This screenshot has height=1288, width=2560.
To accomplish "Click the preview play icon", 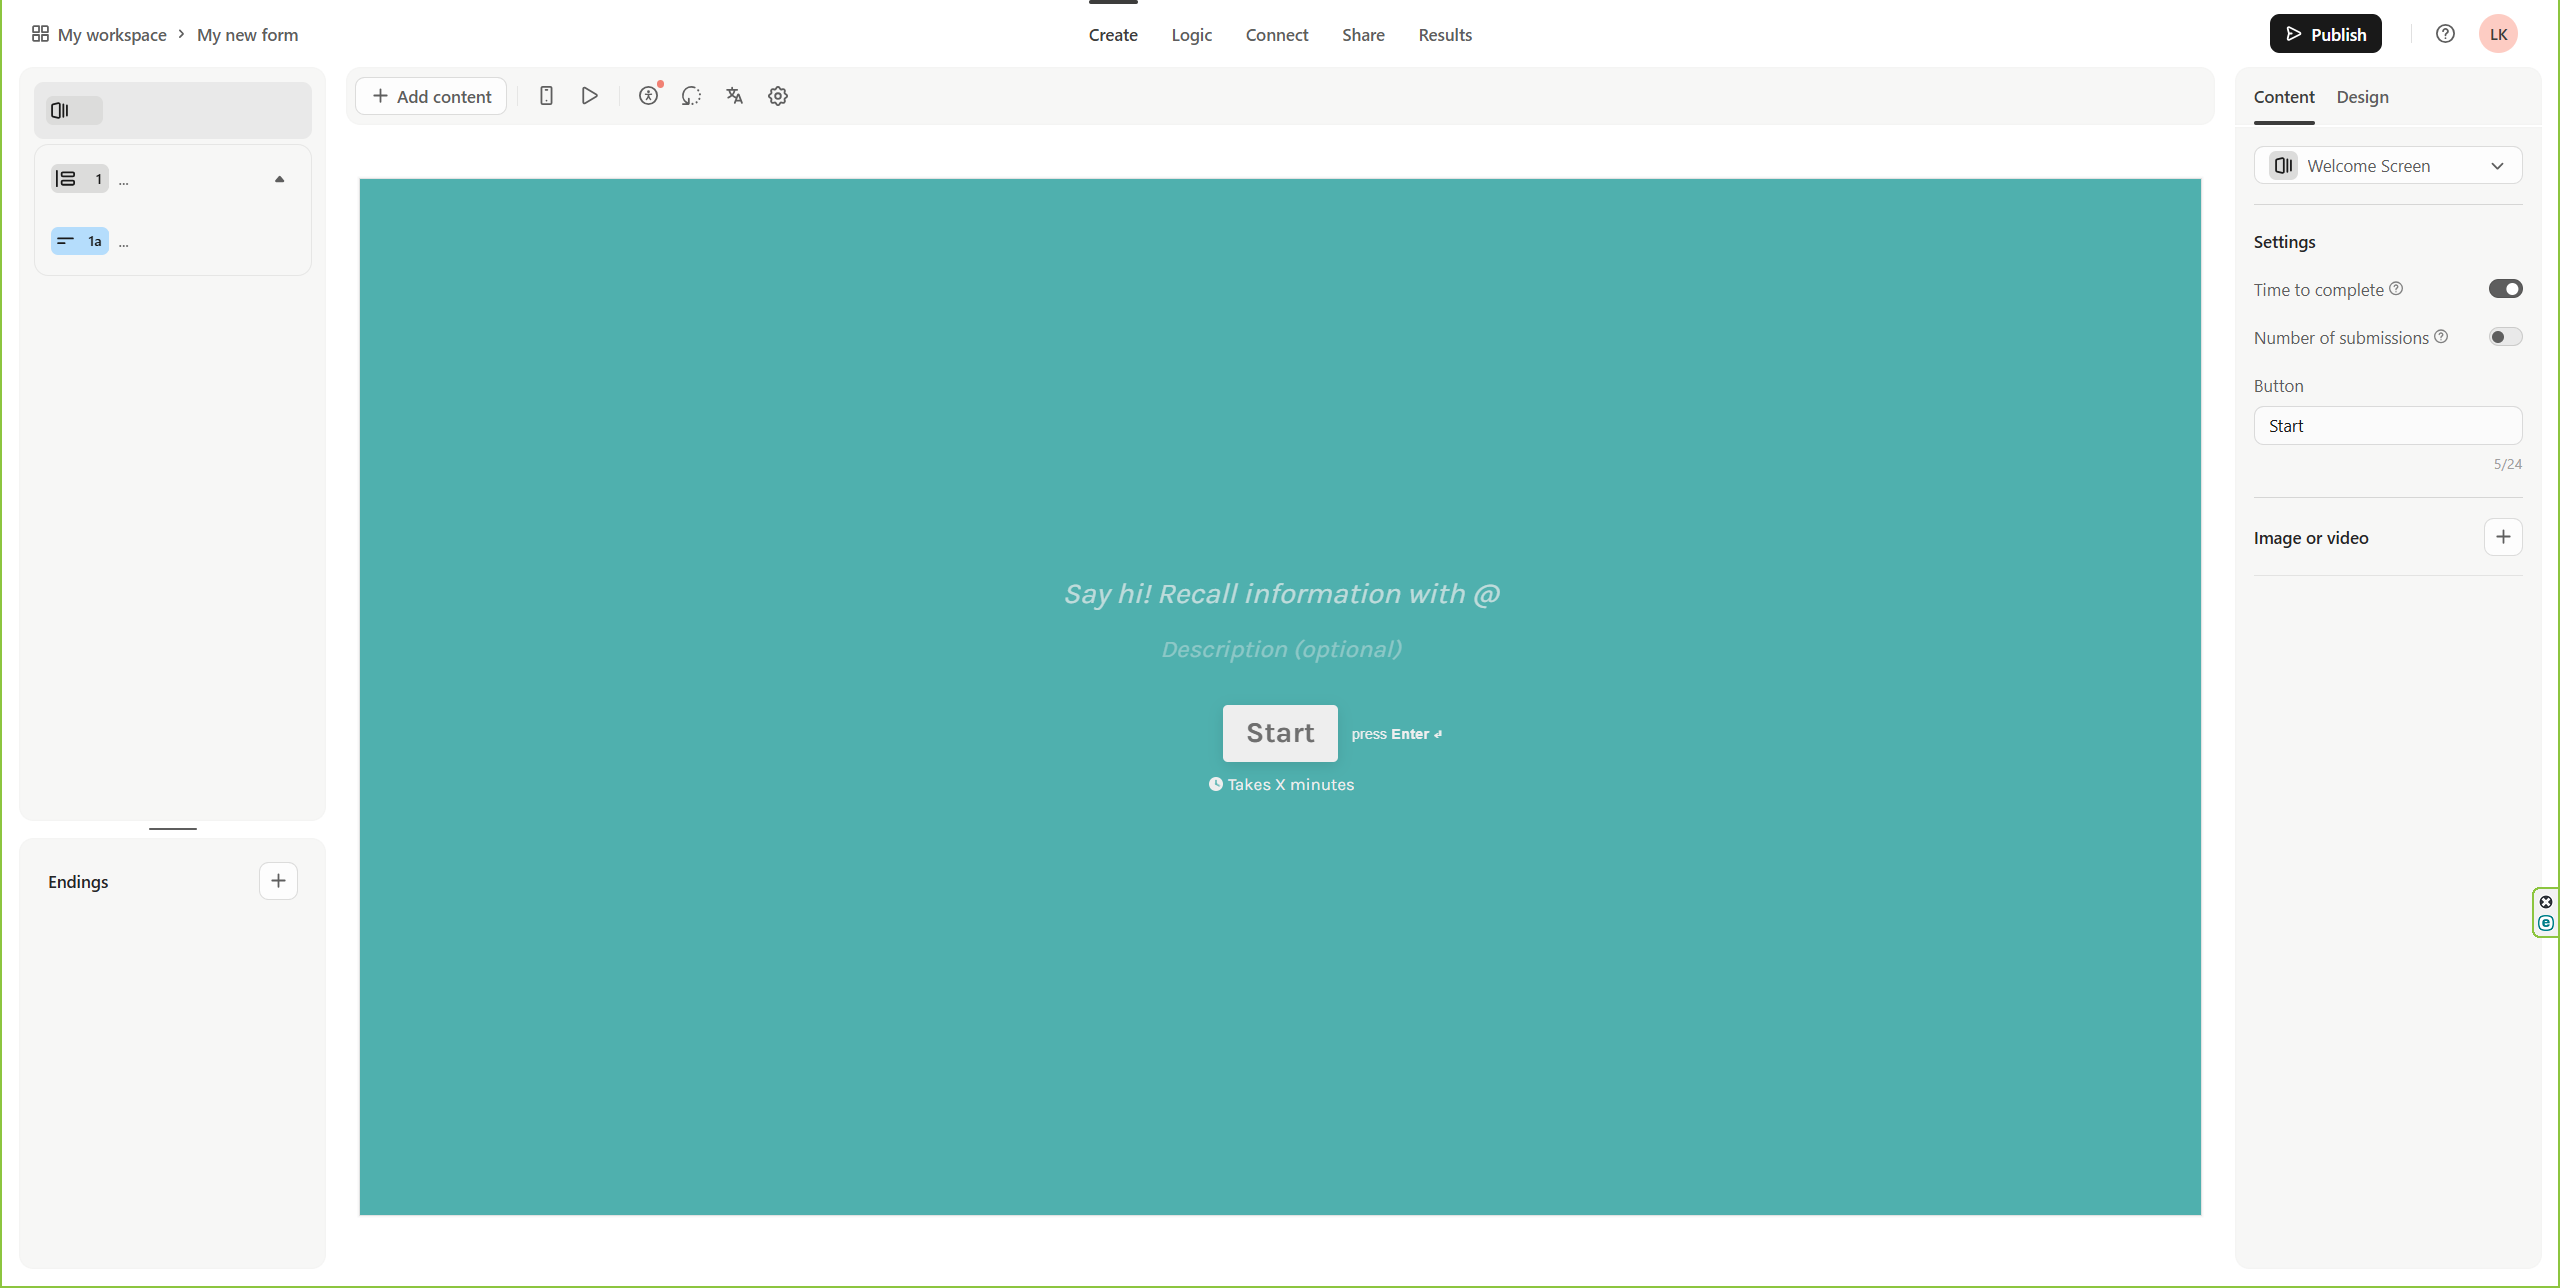I will click(x=590, y=96).
